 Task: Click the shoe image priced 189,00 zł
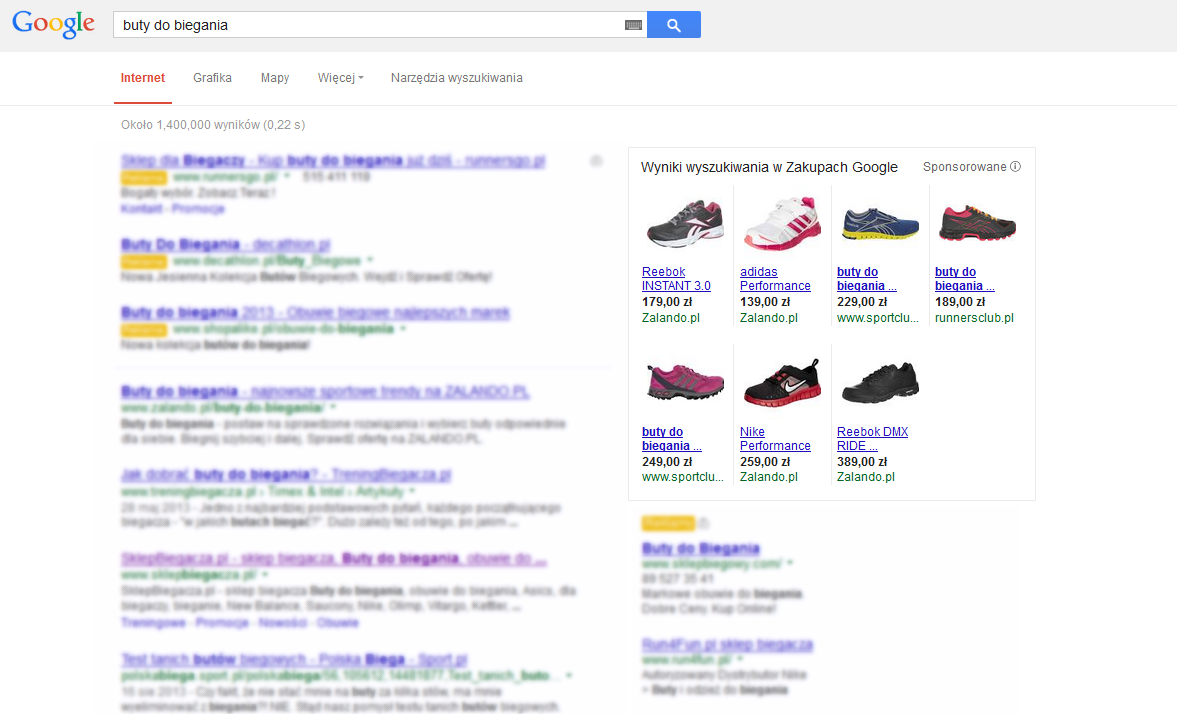[977, 223]
